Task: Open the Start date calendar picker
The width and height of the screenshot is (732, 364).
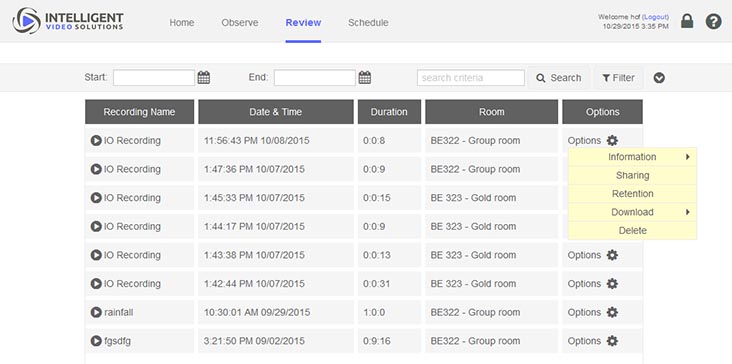Action: tap(204, 77)
